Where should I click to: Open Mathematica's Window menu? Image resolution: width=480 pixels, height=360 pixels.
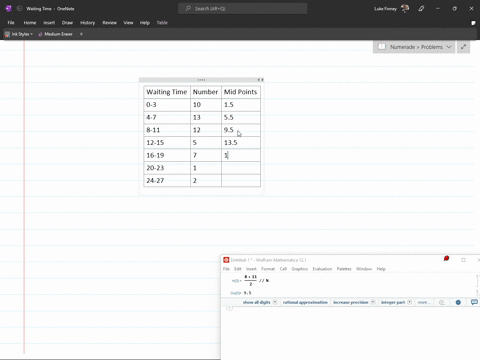pos(364,269)
